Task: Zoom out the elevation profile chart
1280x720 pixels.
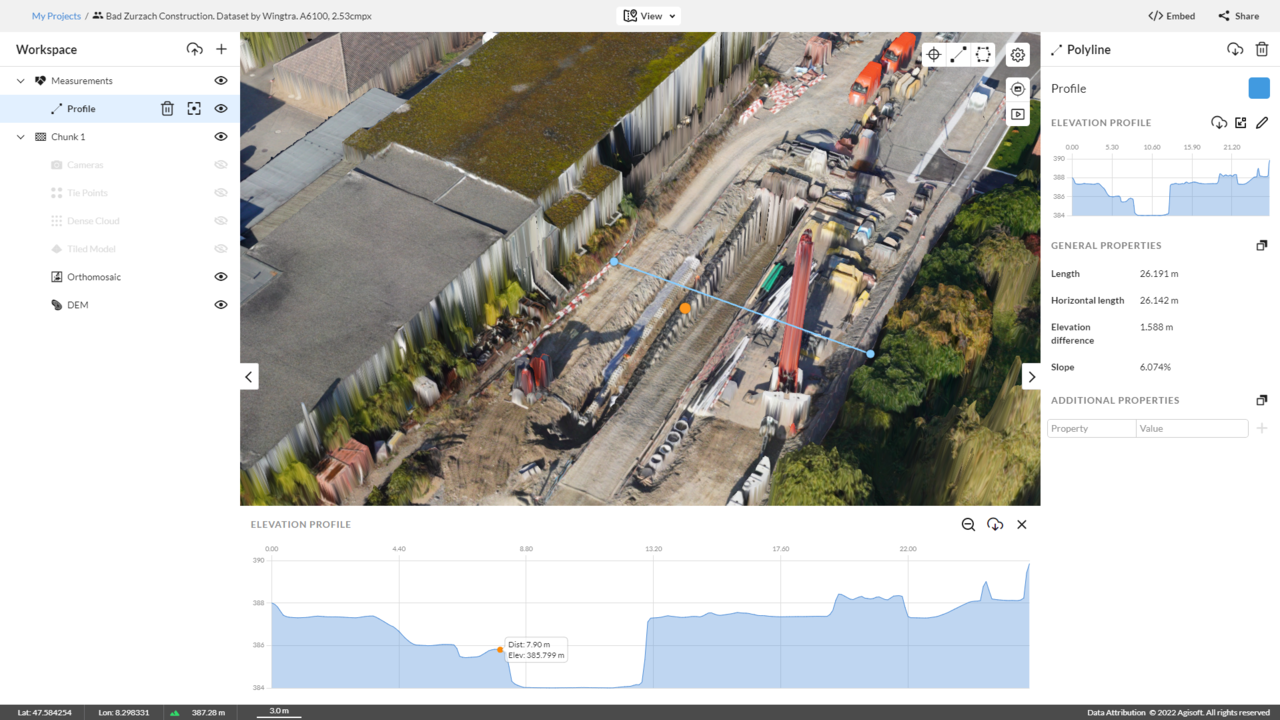Action: 968,524
